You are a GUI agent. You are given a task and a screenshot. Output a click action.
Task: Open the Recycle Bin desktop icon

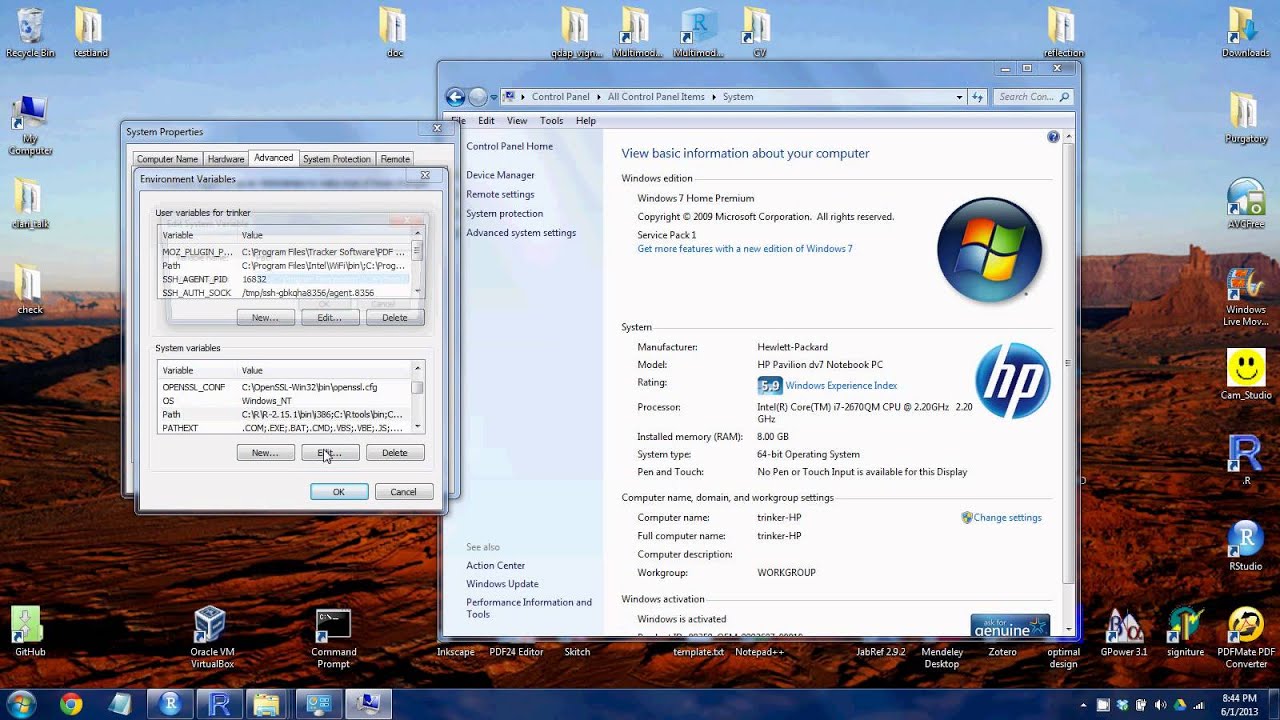(x=30, y=32)
